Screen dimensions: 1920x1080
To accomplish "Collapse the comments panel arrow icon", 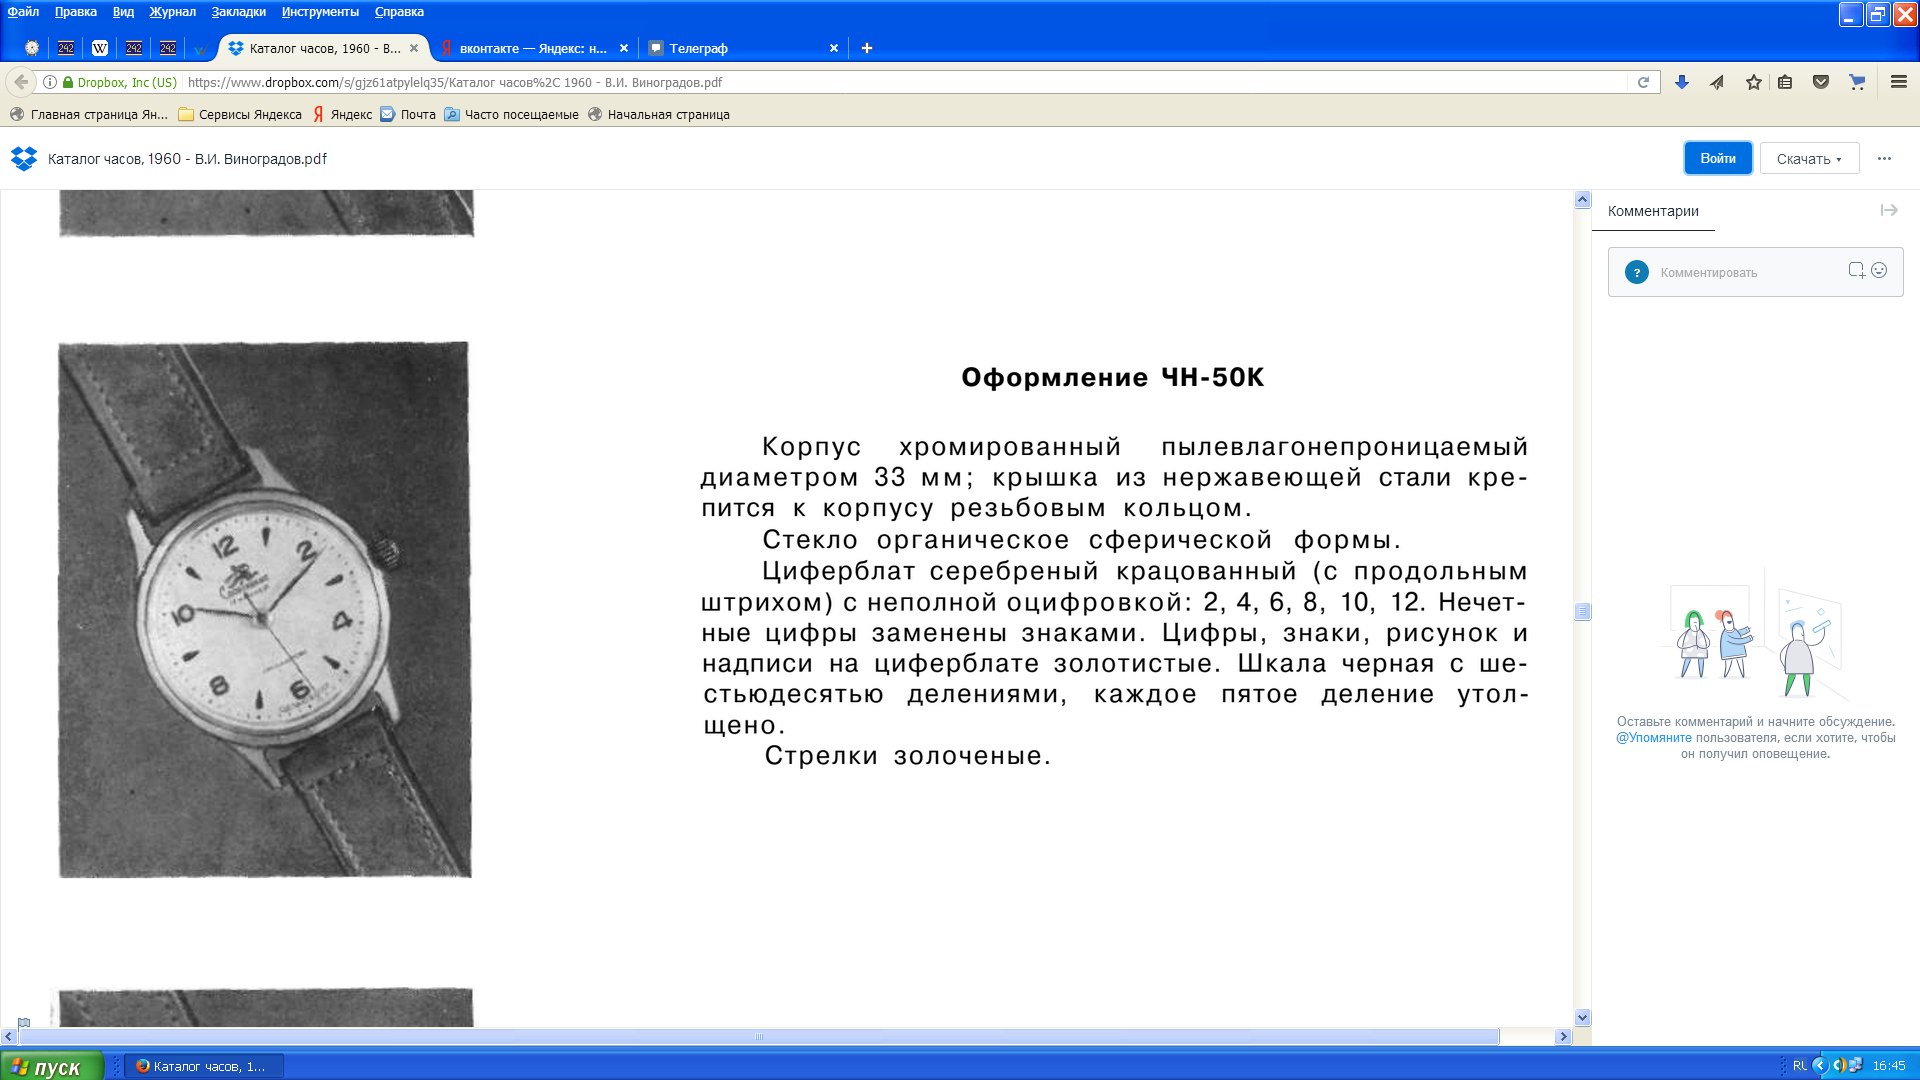I will point(1888,210).
